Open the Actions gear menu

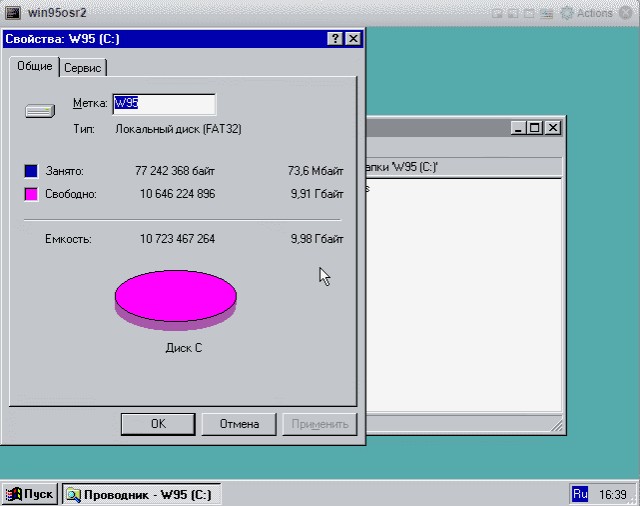point(567,13)
